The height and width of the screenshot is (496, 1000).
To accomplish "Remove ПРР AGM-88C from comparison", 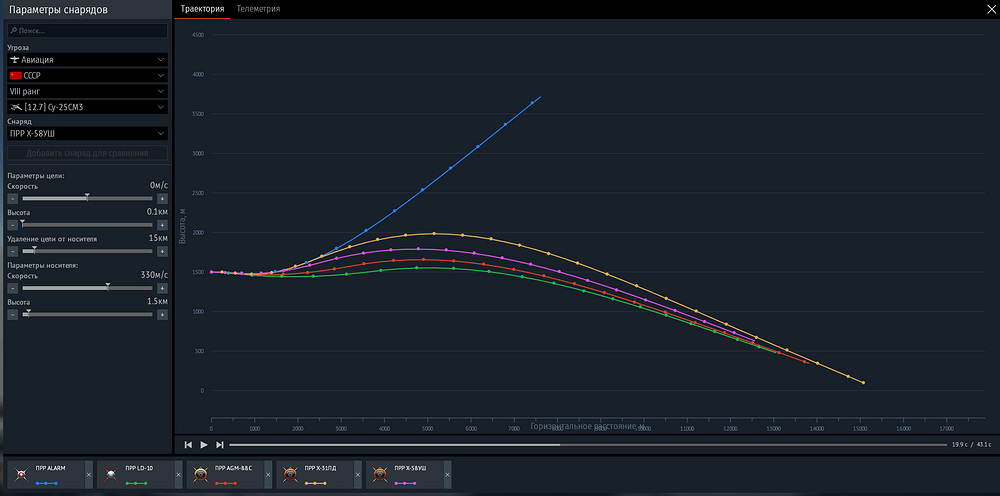I will coord(268,475).
